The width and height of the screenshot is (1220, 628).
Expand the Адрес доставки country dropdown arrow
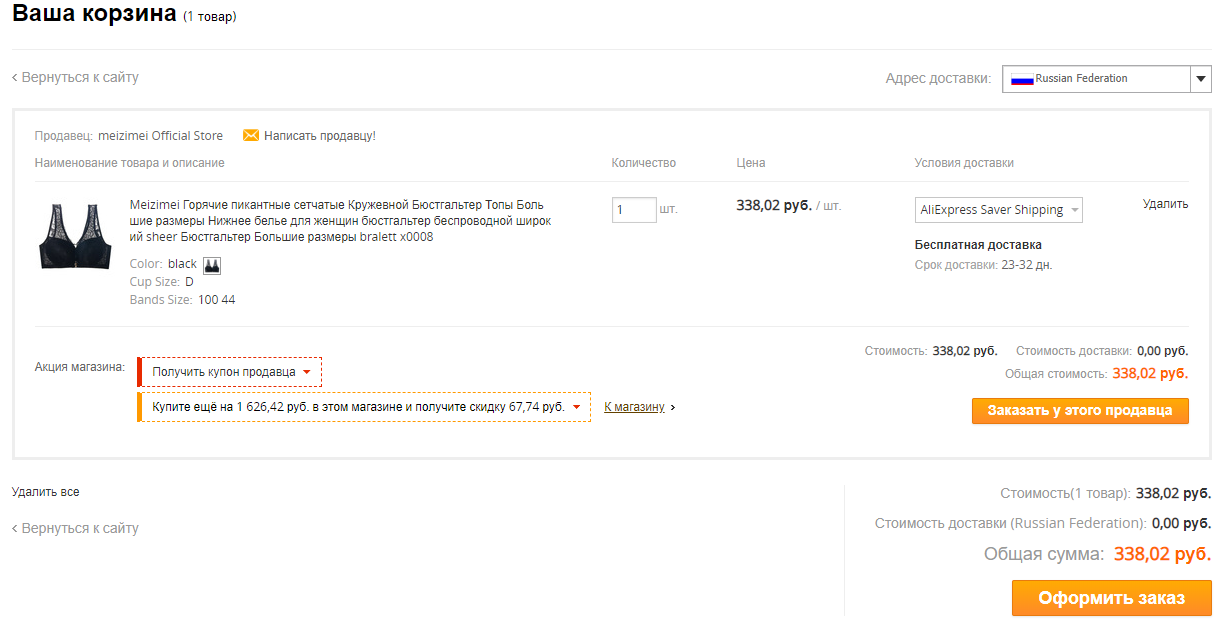(1200, 79)
